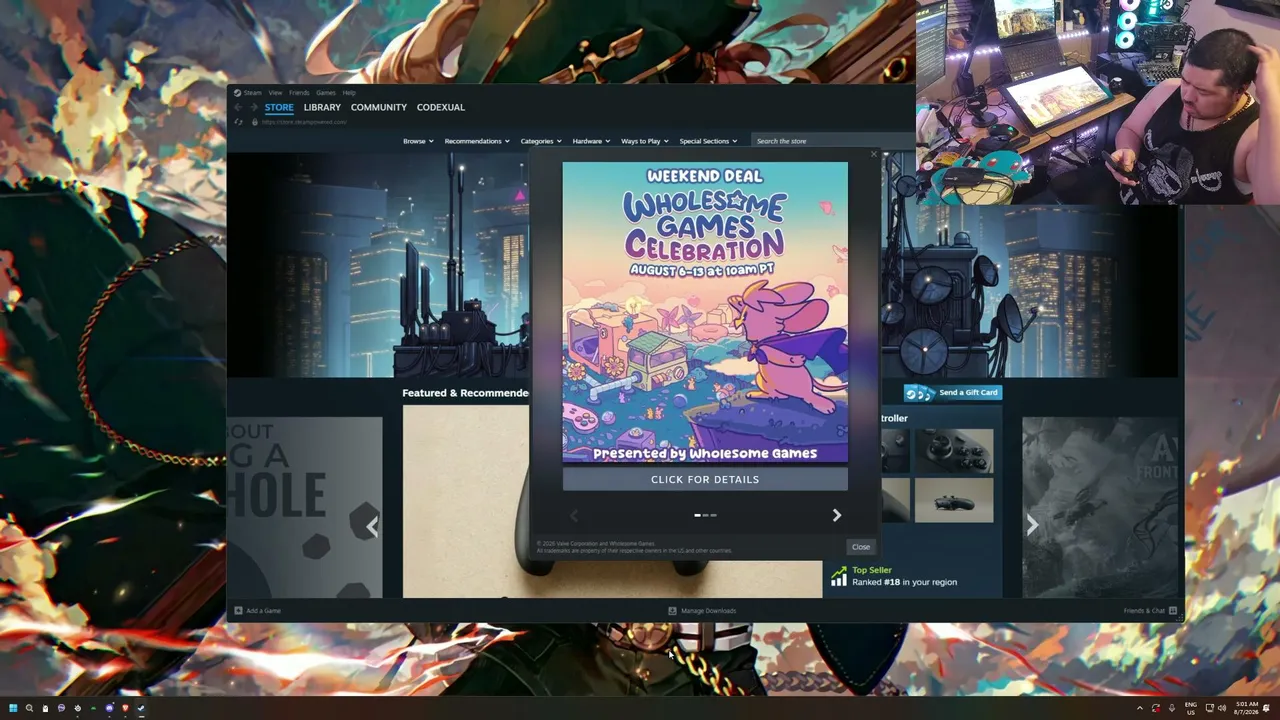
Task: Open the Wholesome Games Celebration banner
Action: [x=705, y=313]
